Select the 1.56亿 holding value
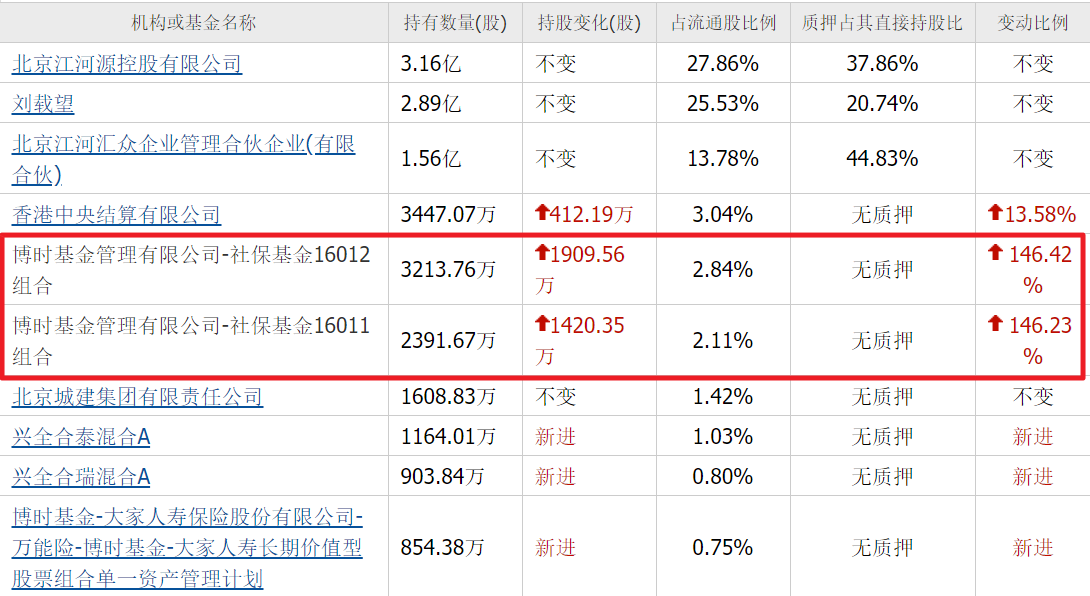Viewport: 1090px width, 596px height. point(431,159)
